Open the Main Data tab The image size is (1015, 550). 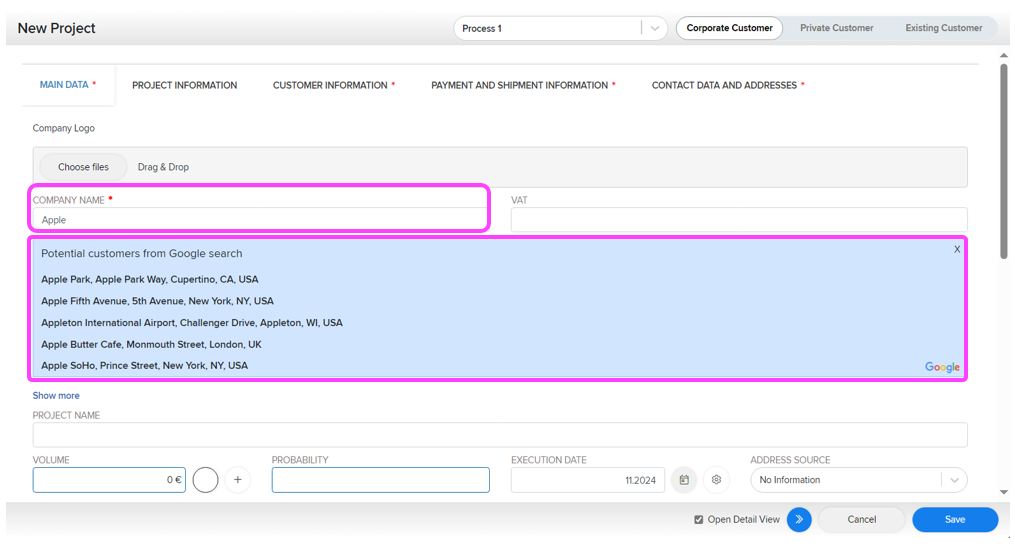(x=67, y=85)
